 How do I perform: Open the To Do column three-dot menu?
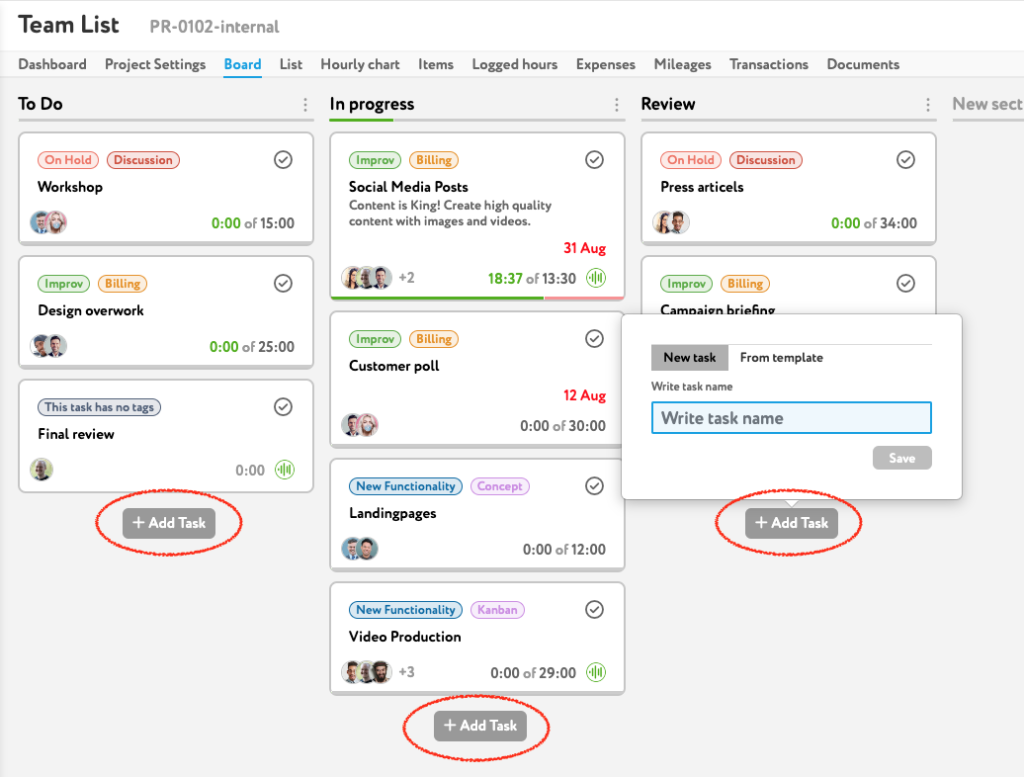pos(306,105)
